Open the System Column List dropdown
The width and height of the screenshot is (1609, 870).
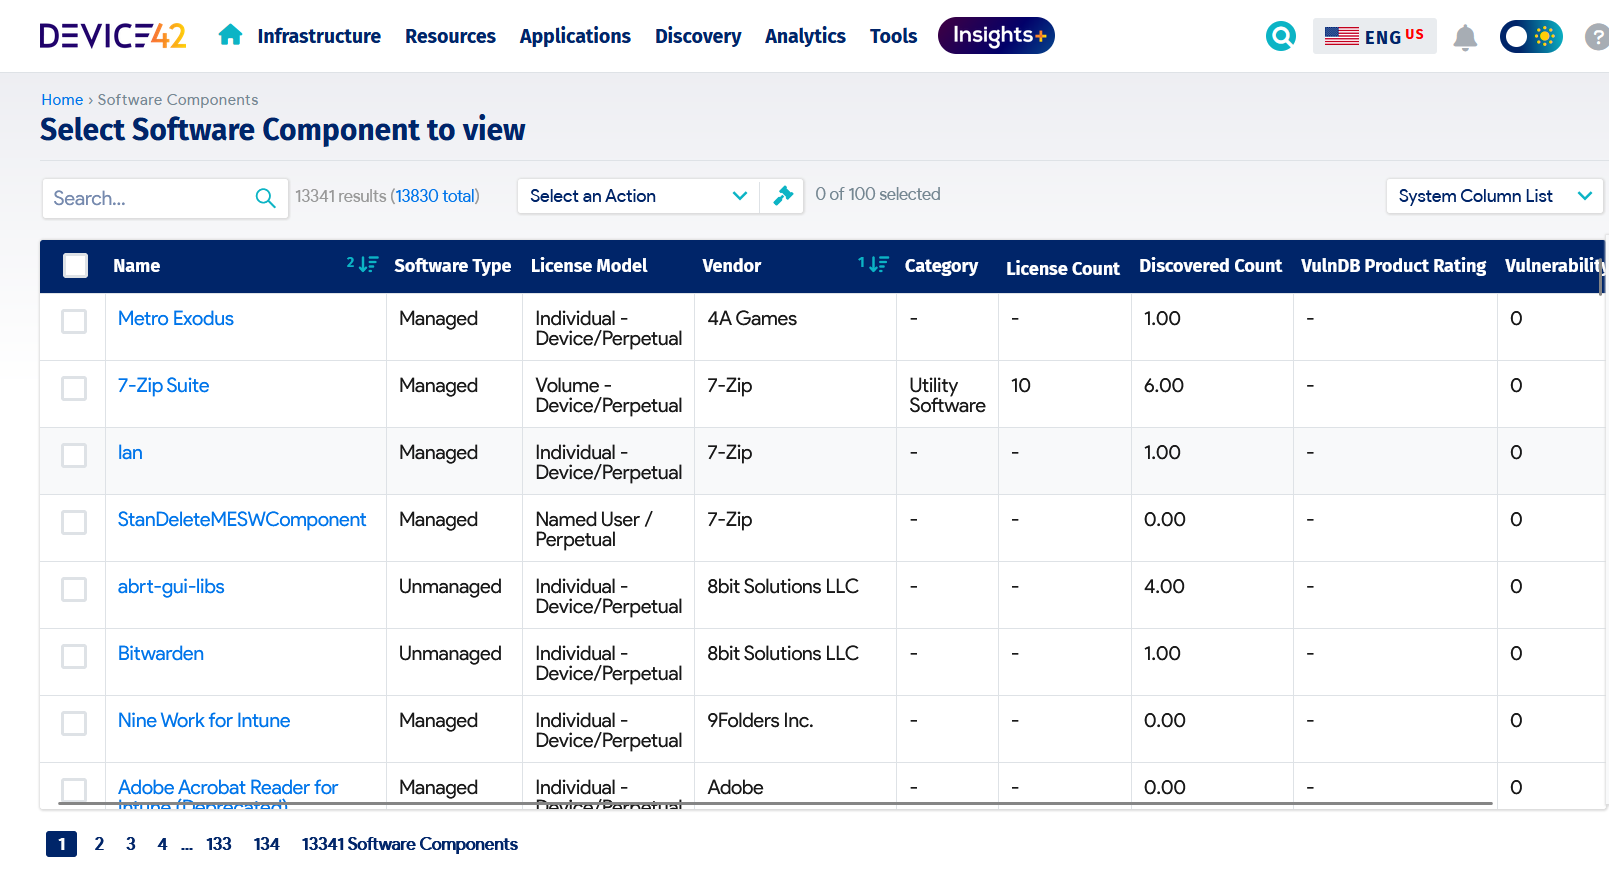click(x=1494, y=196)
